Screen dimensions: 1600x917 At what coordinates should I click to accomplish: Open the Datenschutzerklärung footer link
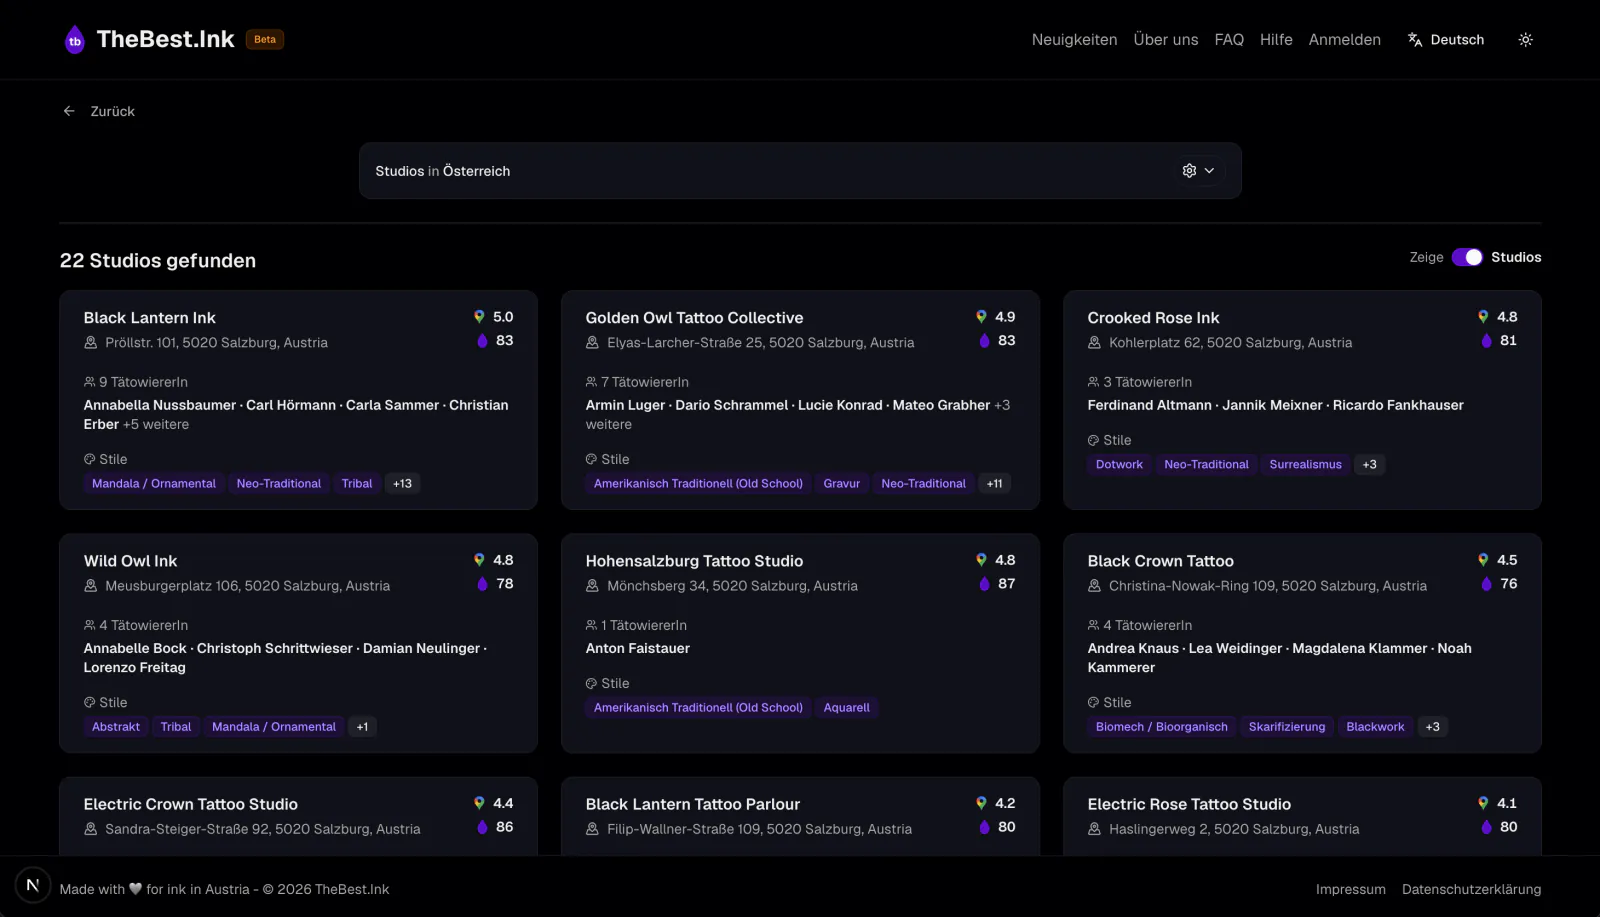tap(1471, 889)
